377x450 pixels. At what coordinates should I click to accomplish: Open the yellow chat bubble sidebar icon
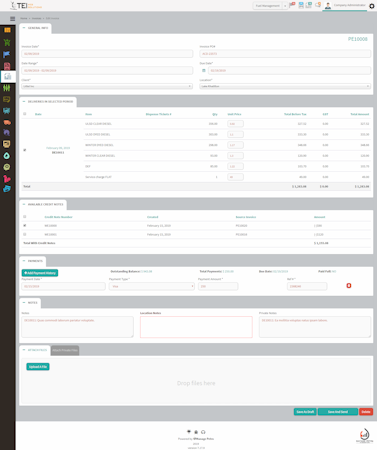point(7,99)
